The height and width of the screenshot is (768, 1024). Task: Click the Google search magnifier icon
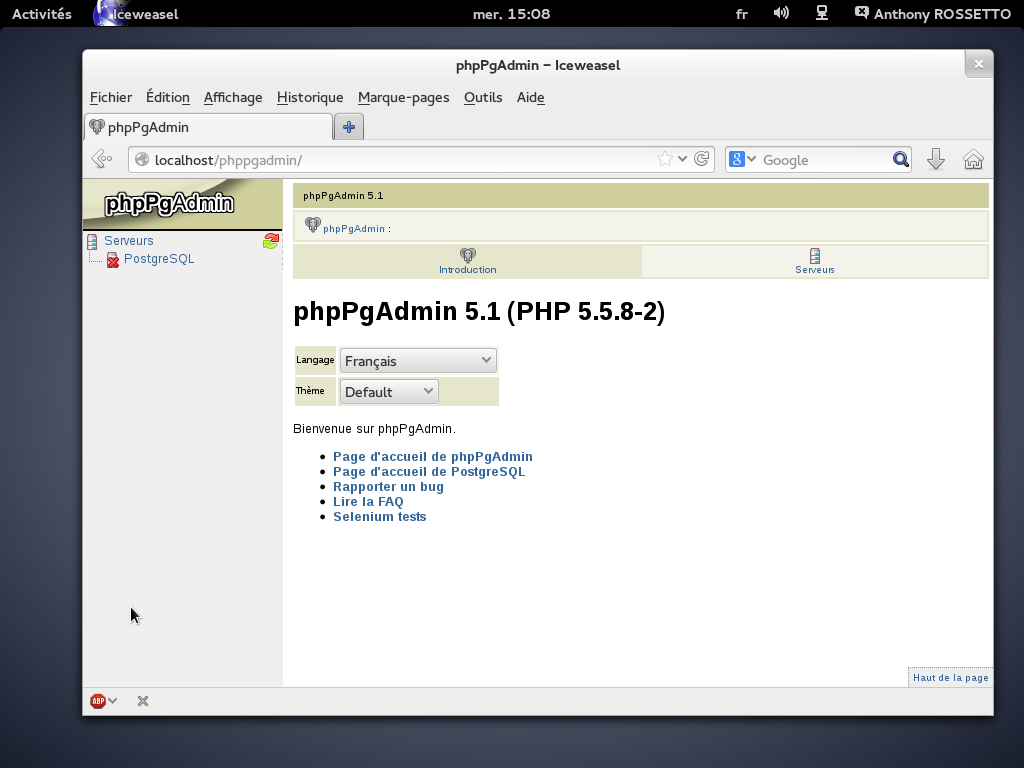click(901, 159)
